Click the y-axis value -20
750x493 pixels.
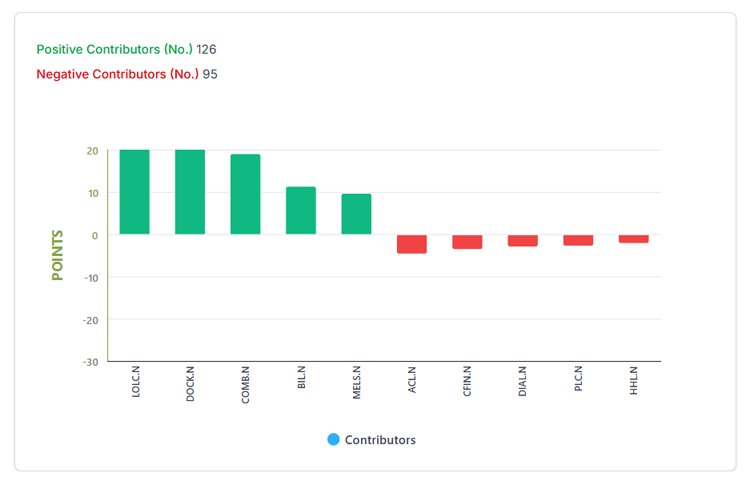pyautogui.click(x=90, y=320)
